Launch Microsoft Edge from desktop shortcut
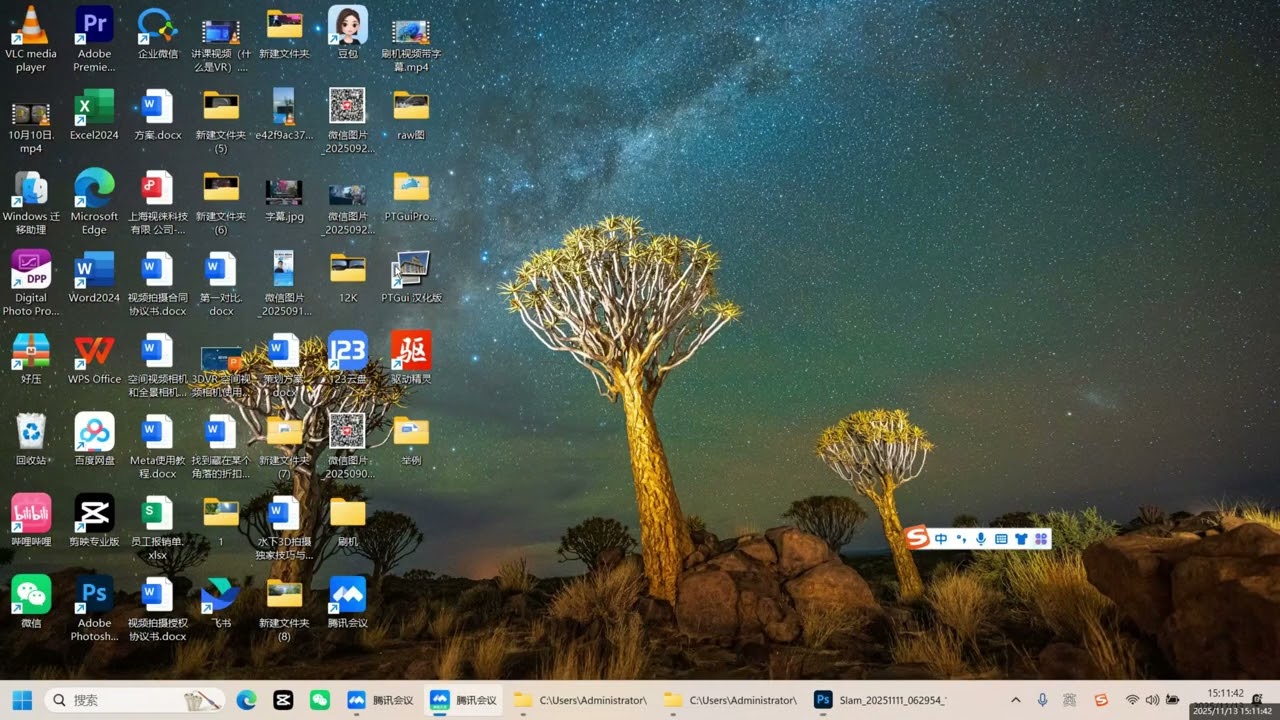 pos(94,202)
